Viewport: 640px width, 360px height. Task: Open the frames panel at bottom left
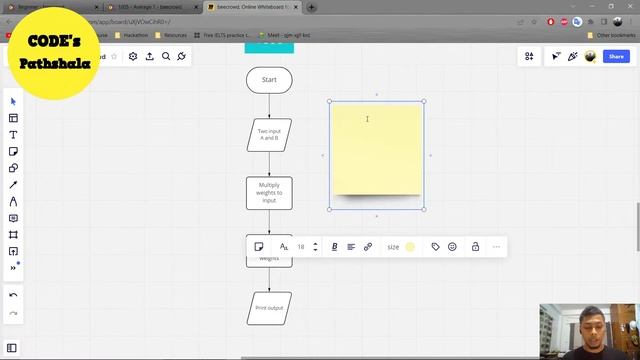tap(12, 348)
